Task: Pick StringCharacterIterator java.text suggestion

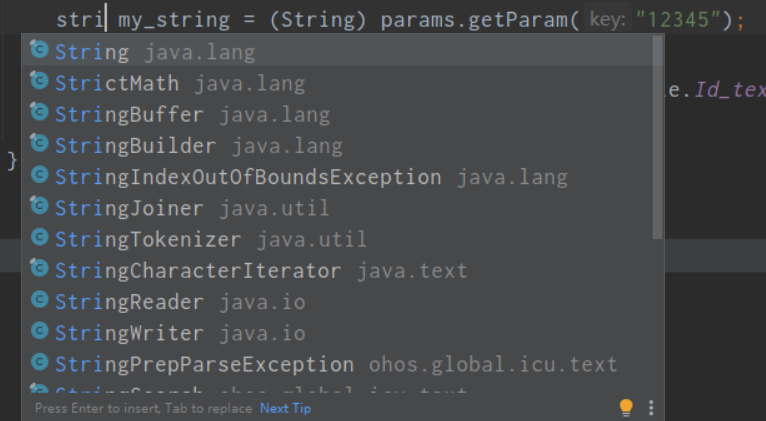Action: pyautogui.click(x=198, y=270)
